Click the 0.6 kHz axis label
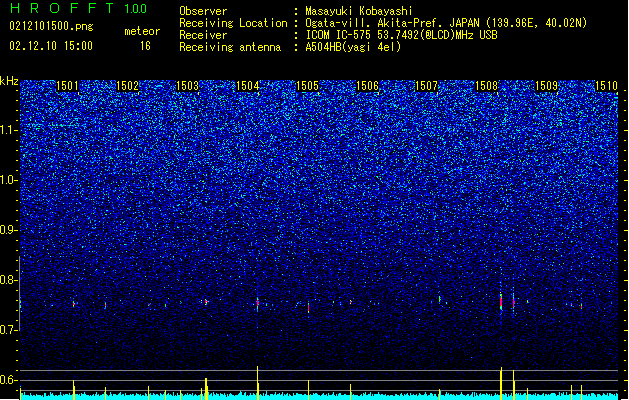629x400 pixels. pos(9,380)
